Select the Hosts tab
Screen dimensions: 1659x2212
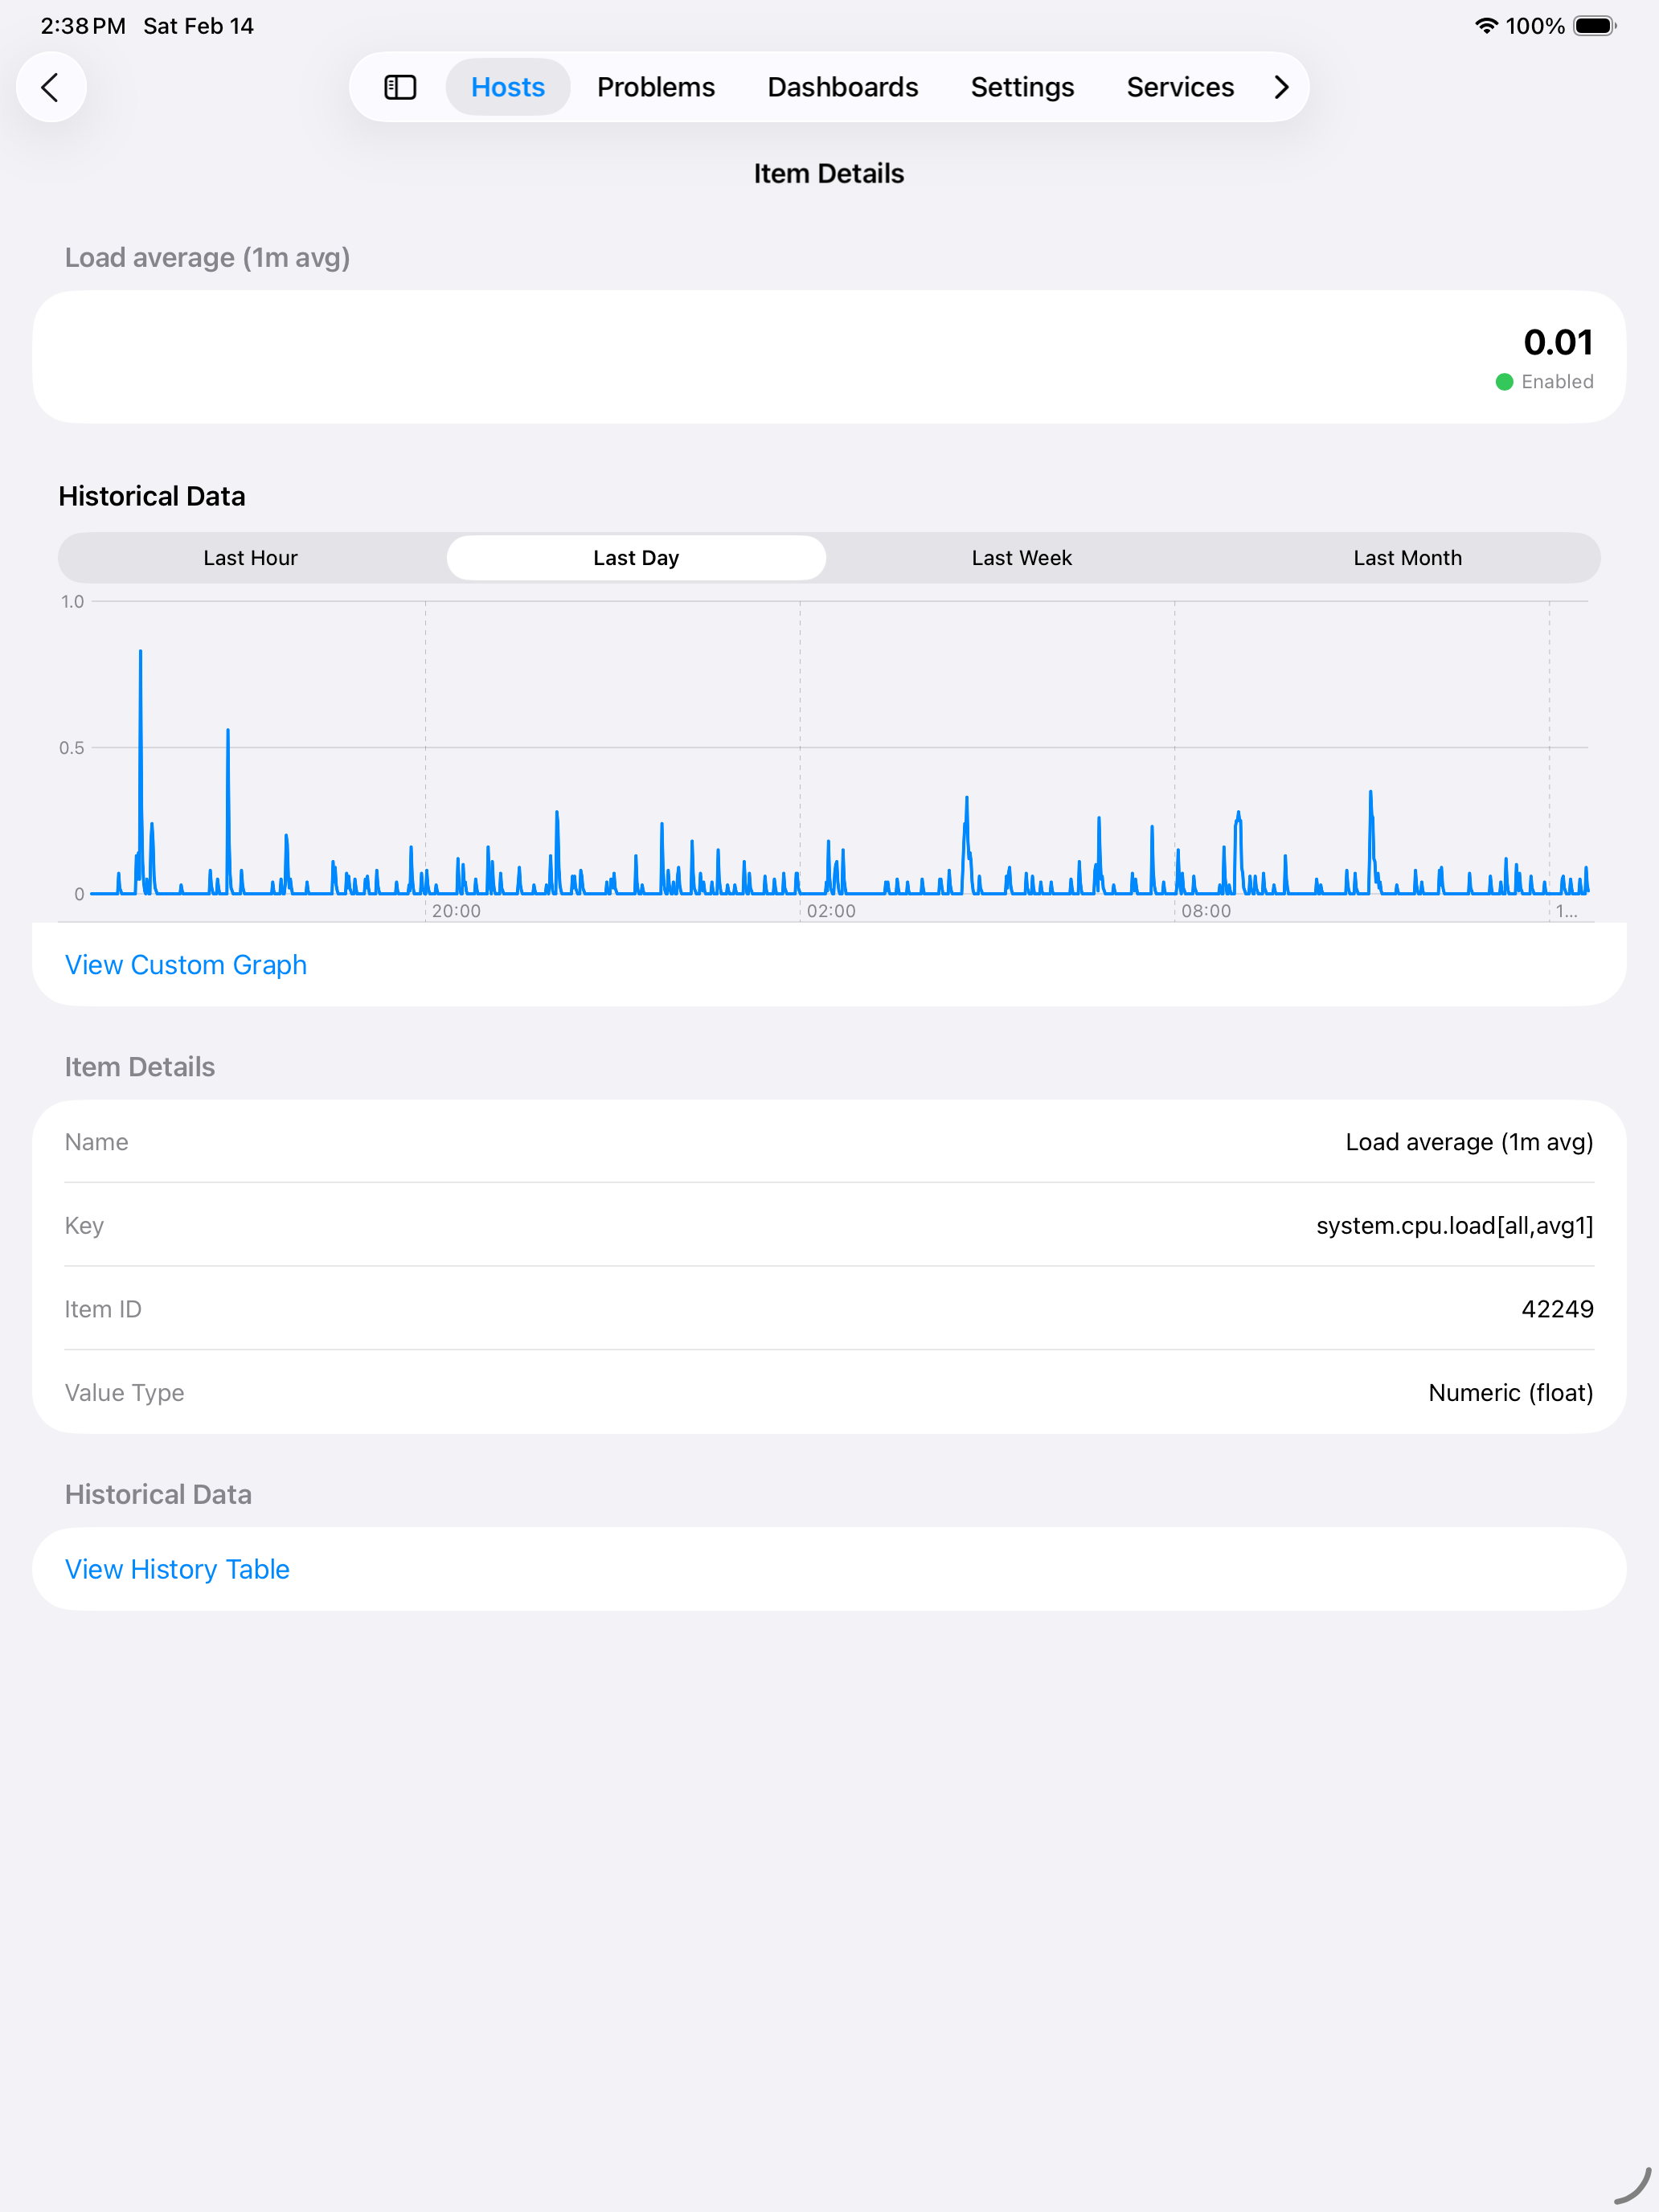pos(507,87)
